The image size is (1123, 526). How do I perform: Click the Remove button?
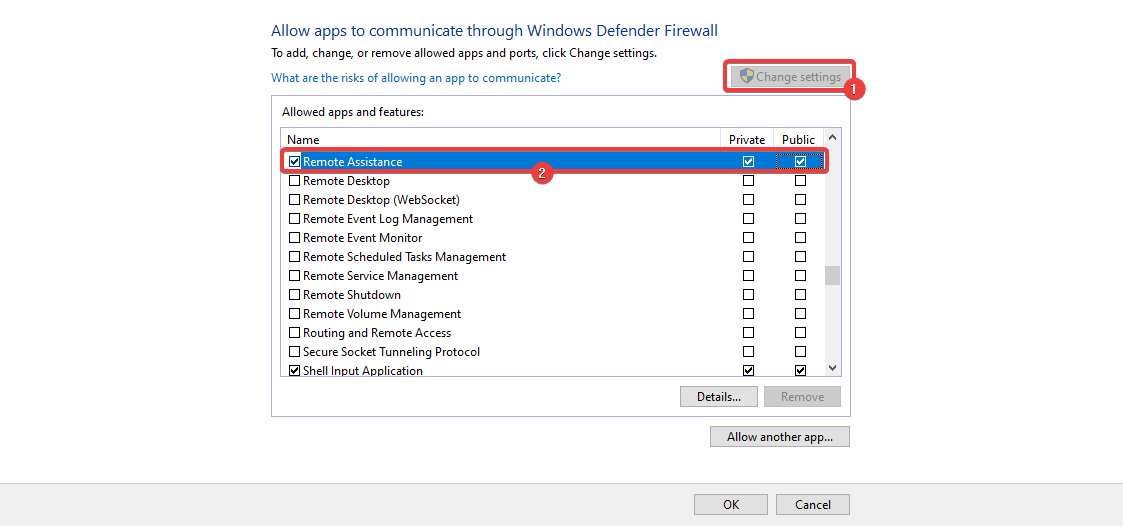pyautogui.click(x=802, y=396)
